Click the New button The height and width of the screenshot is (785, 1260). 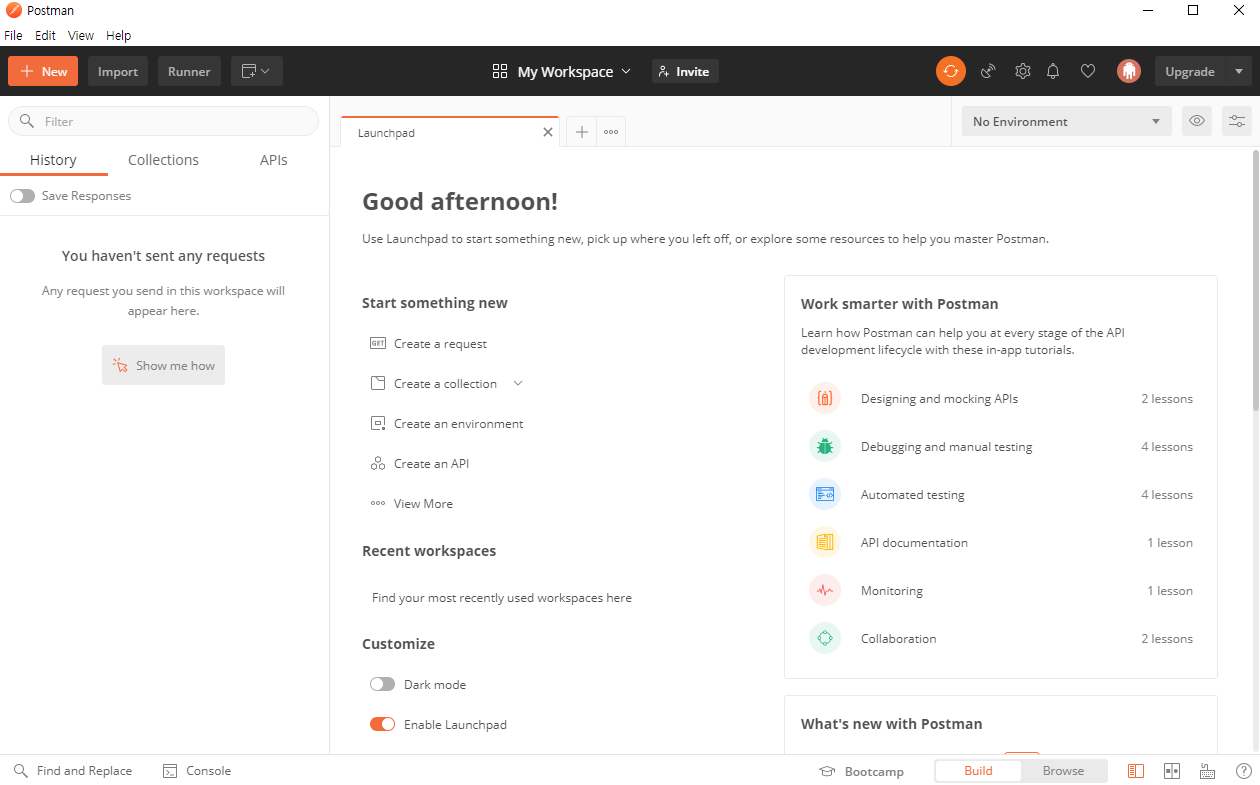tap(43, 71)
